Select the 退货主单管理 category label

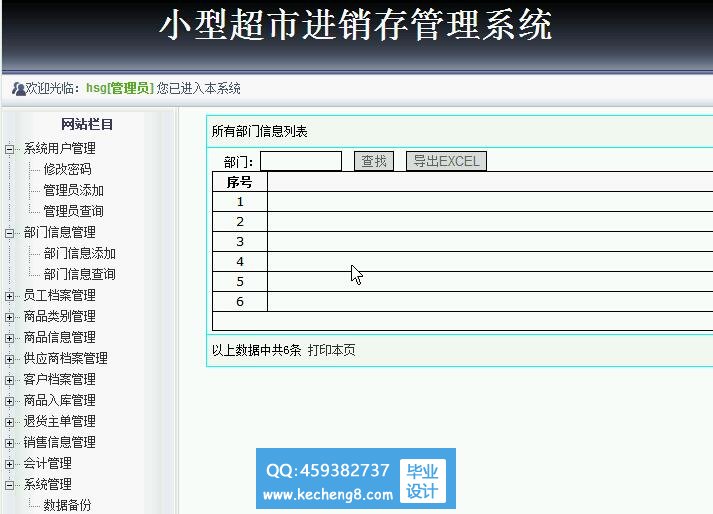click(60, 421)
